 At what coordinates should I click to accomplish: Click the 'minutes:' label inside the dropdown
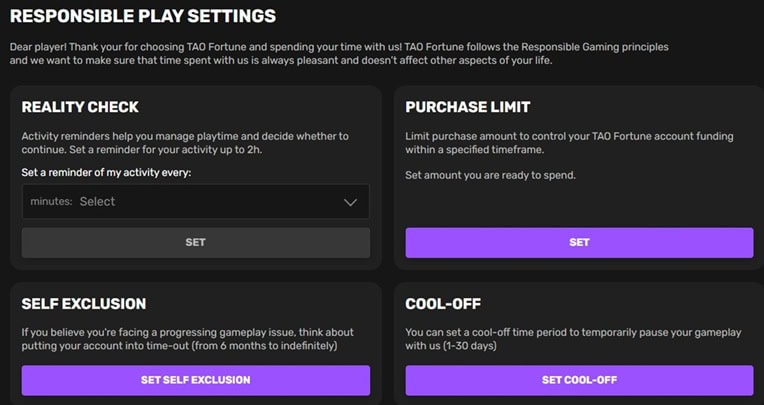click(51, 202)
